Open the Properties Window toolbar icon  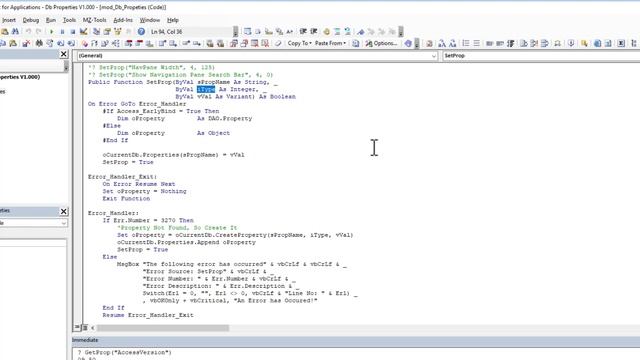(x=107, y=31)
